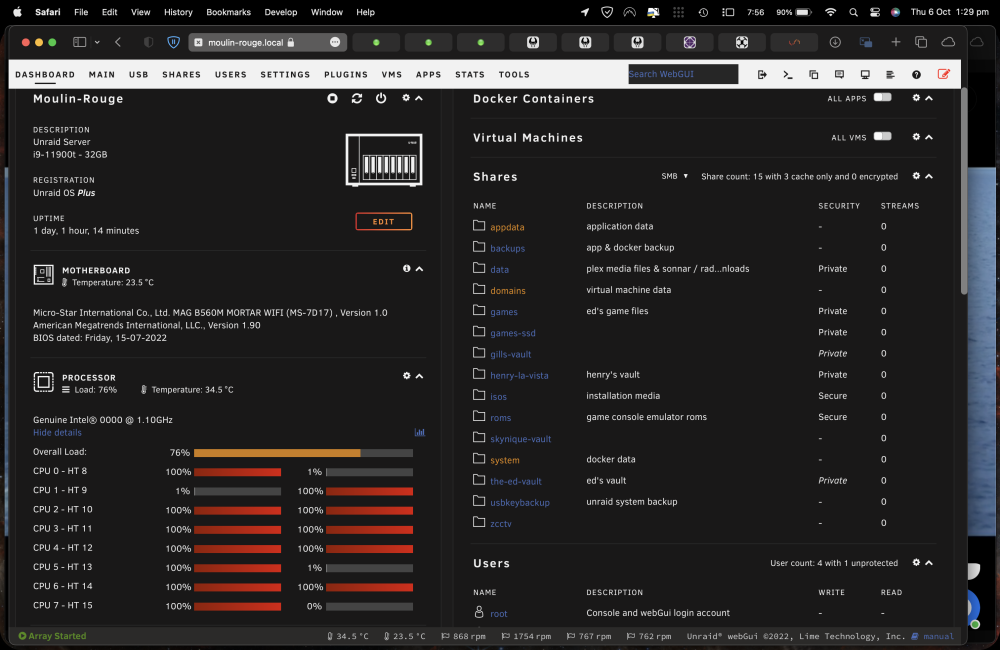Viewport: 1000px width, 650px height.
Task: Reboot the Moulin-Rouge server using the restart icon
Action: click(357, 98)
